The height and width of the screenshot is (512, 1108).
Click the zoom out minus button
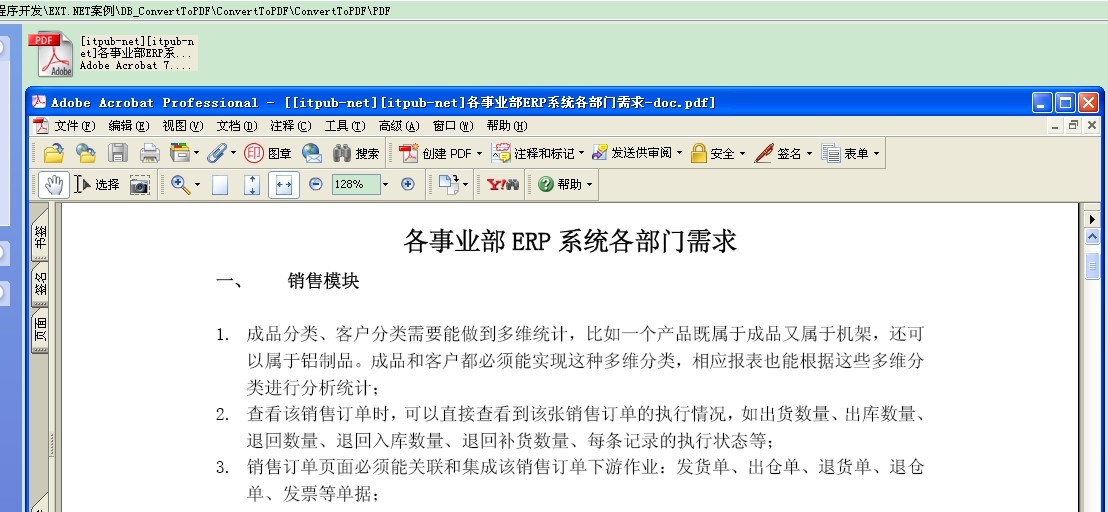pos(316,184)
